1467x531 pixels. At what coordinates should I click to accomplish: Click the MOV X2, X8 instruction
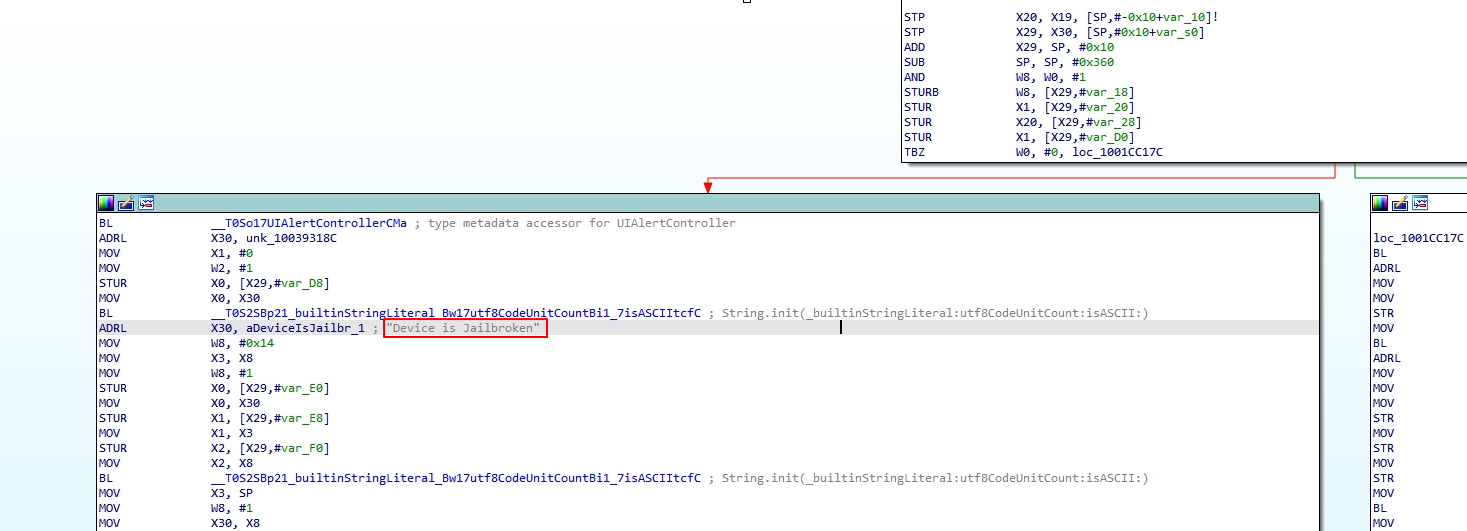[175, 463]
